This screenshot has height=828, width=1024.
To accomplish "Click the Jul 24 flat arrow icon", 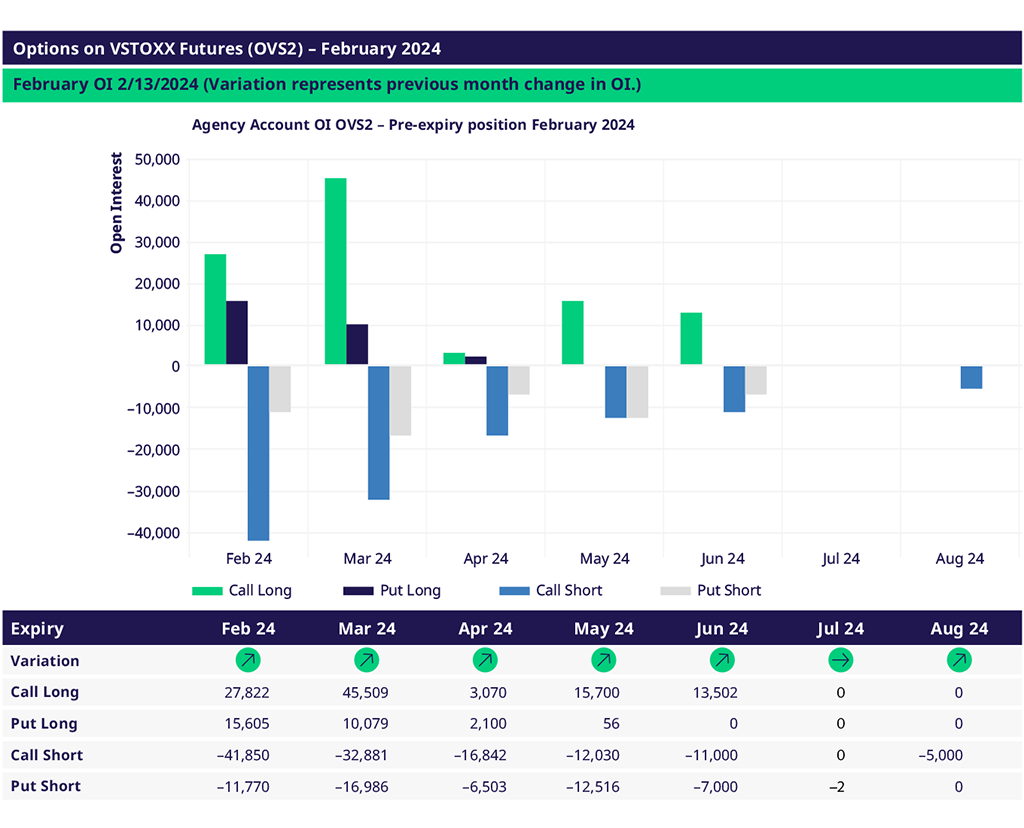I will (x=841, y=660).
